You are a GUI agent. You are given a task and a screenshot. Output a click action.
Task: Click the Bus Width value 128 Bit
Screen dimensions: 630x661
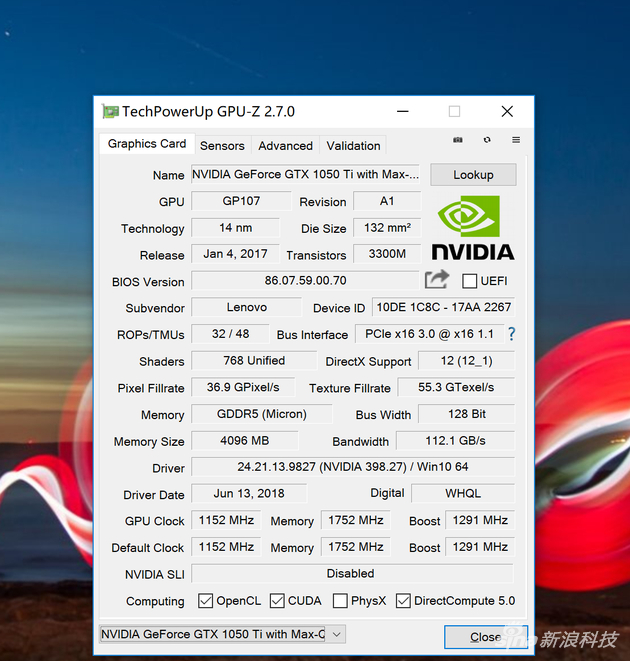466,414
